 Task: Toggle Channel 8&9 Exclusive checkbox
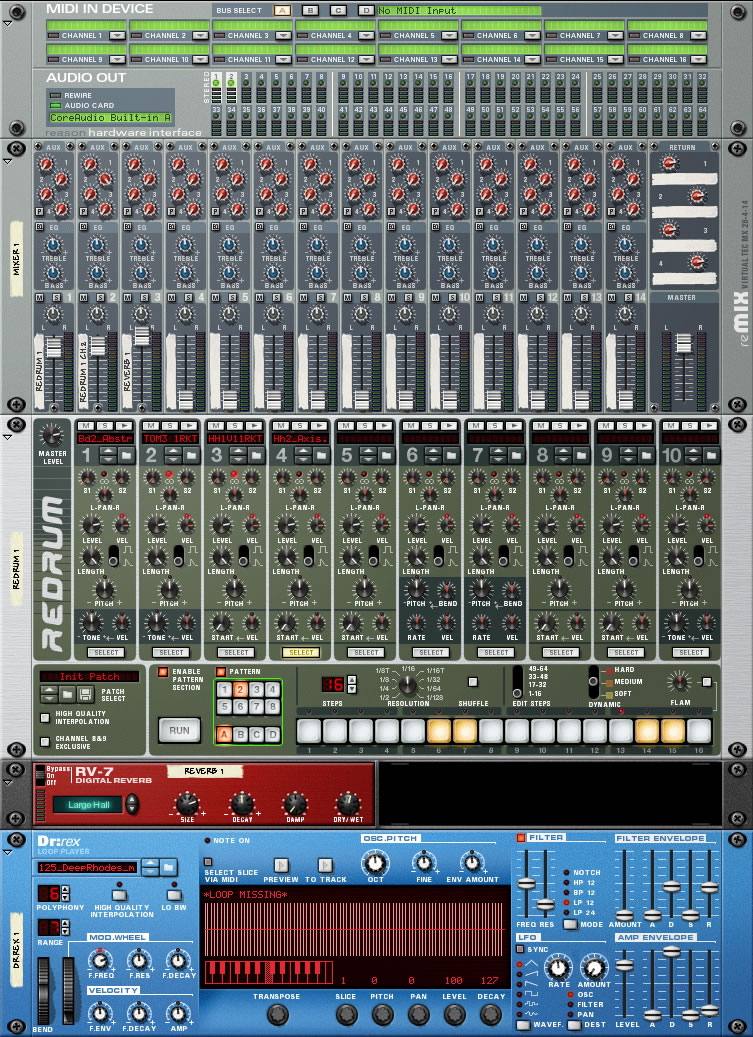[x=45, y=741]
